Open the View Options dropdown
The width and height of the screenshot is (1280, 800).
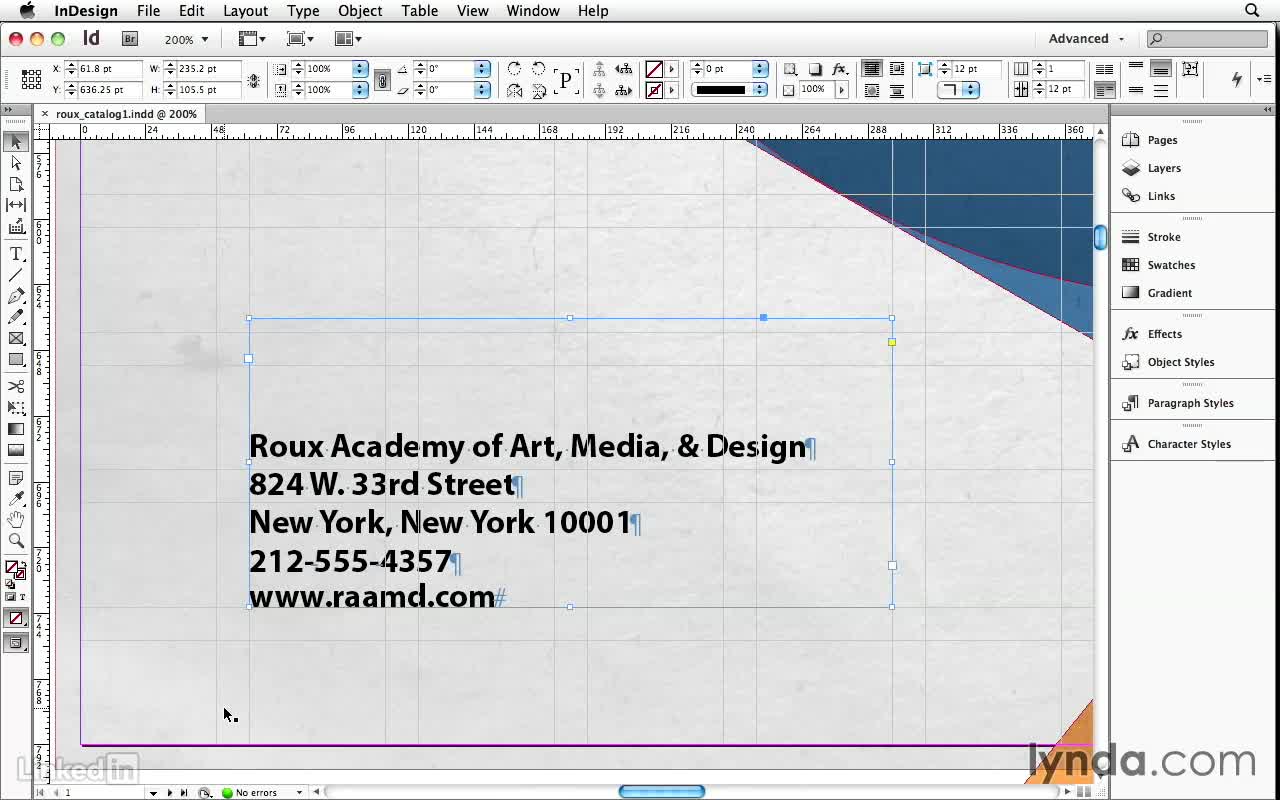point(252,39)
